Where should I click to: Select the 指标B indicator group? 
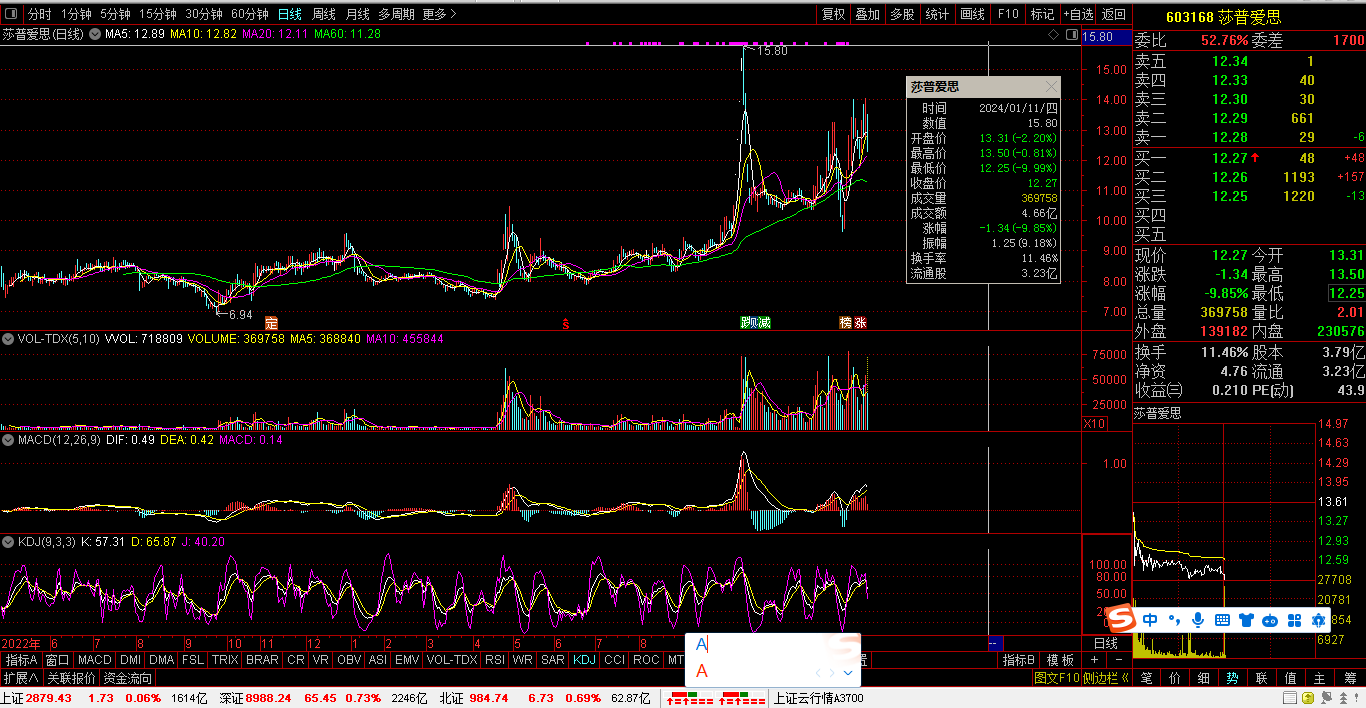pos(1019,660)
